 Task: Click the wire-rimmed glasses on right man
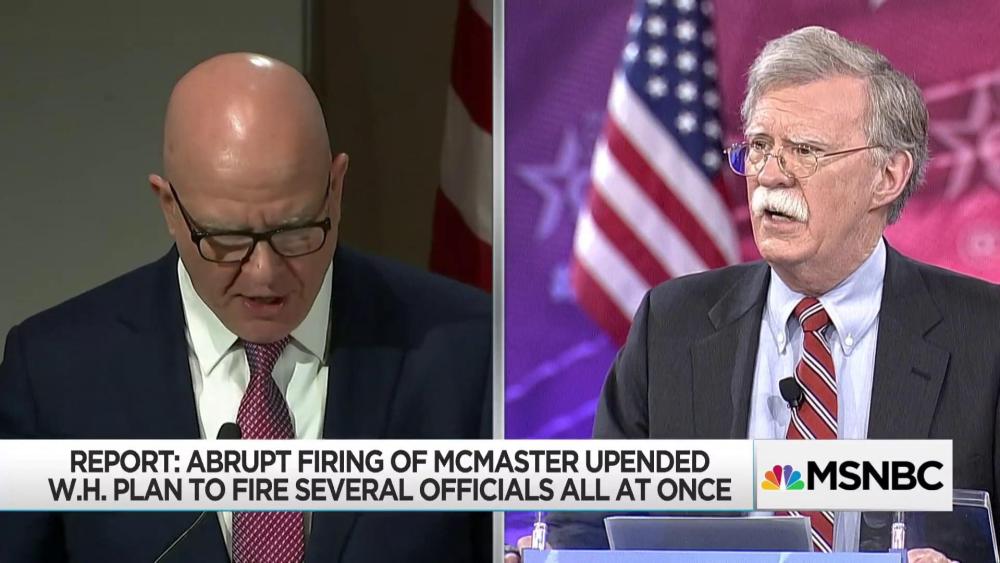point(797,157)
